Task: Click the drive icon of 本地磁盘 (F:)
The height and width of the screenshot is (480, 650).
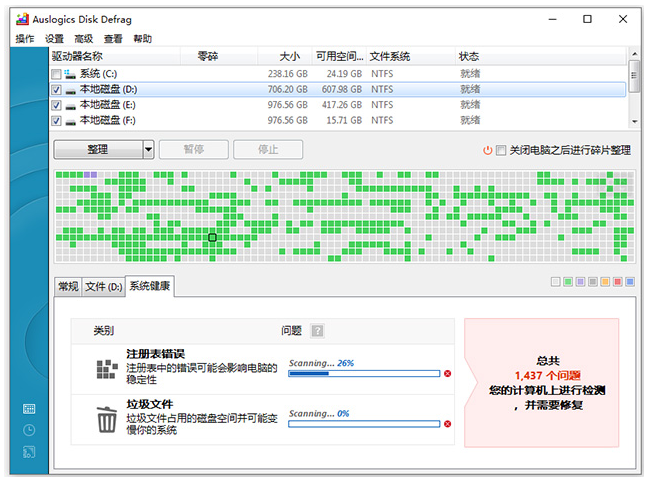Action: (x=70, y=121)
